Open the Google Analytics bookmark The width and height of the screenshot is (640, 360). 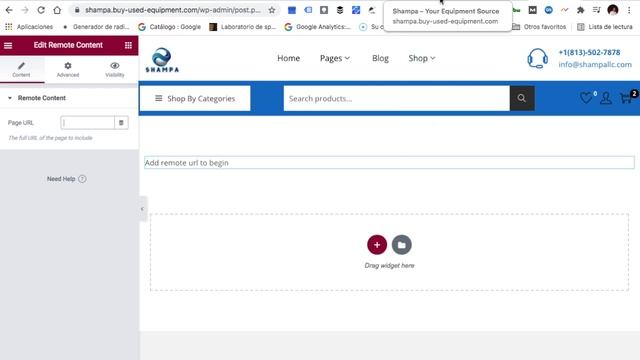[x=318, y=27]
